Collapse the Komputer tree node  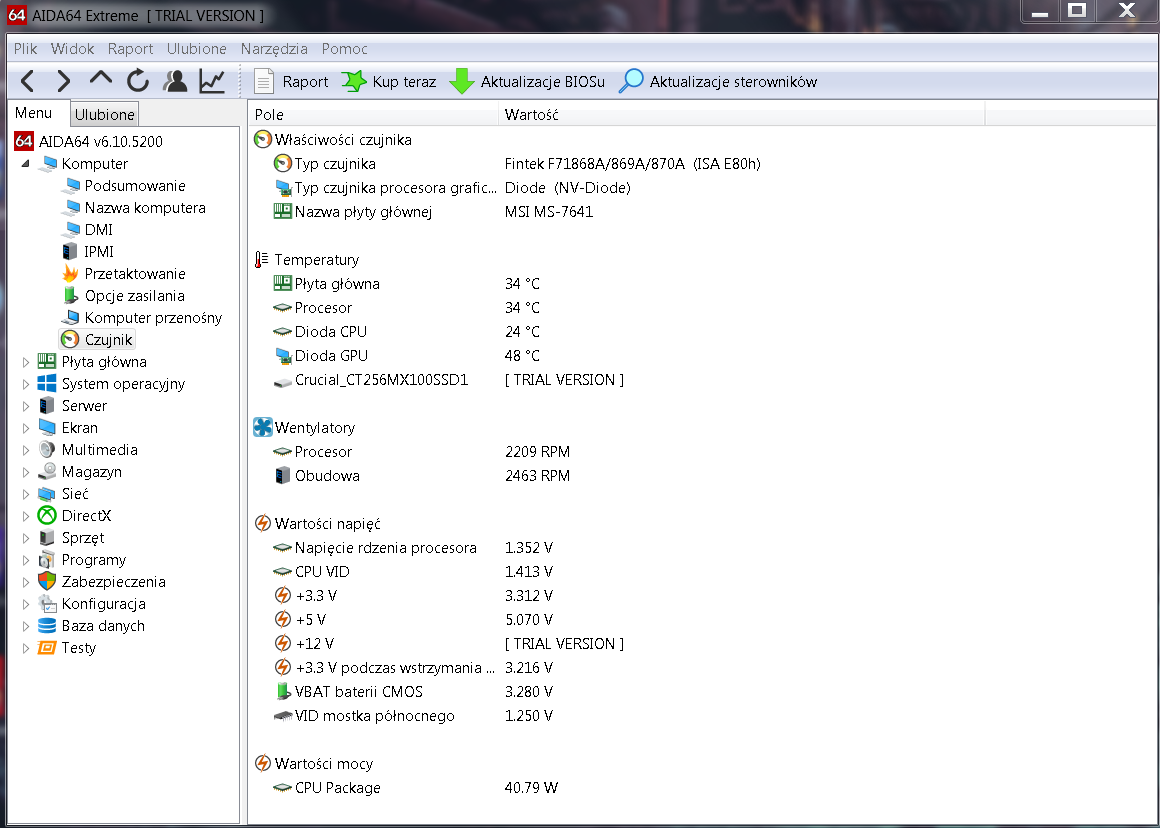point(25,164)
